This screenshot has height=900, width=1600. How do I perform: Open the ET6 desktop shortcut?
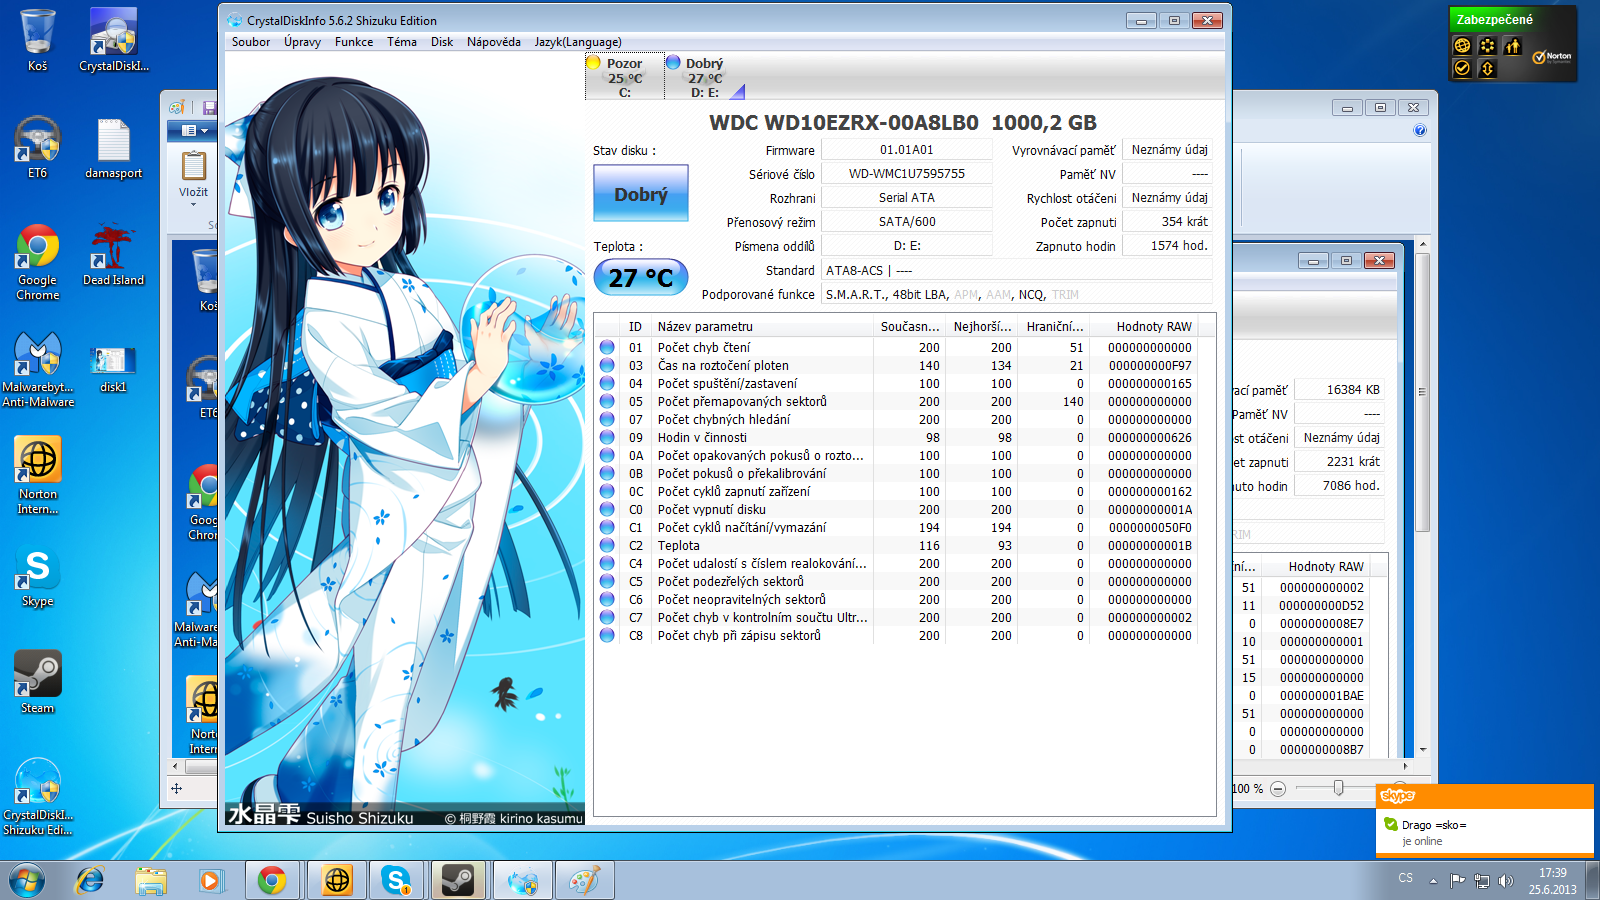point(38,147)
